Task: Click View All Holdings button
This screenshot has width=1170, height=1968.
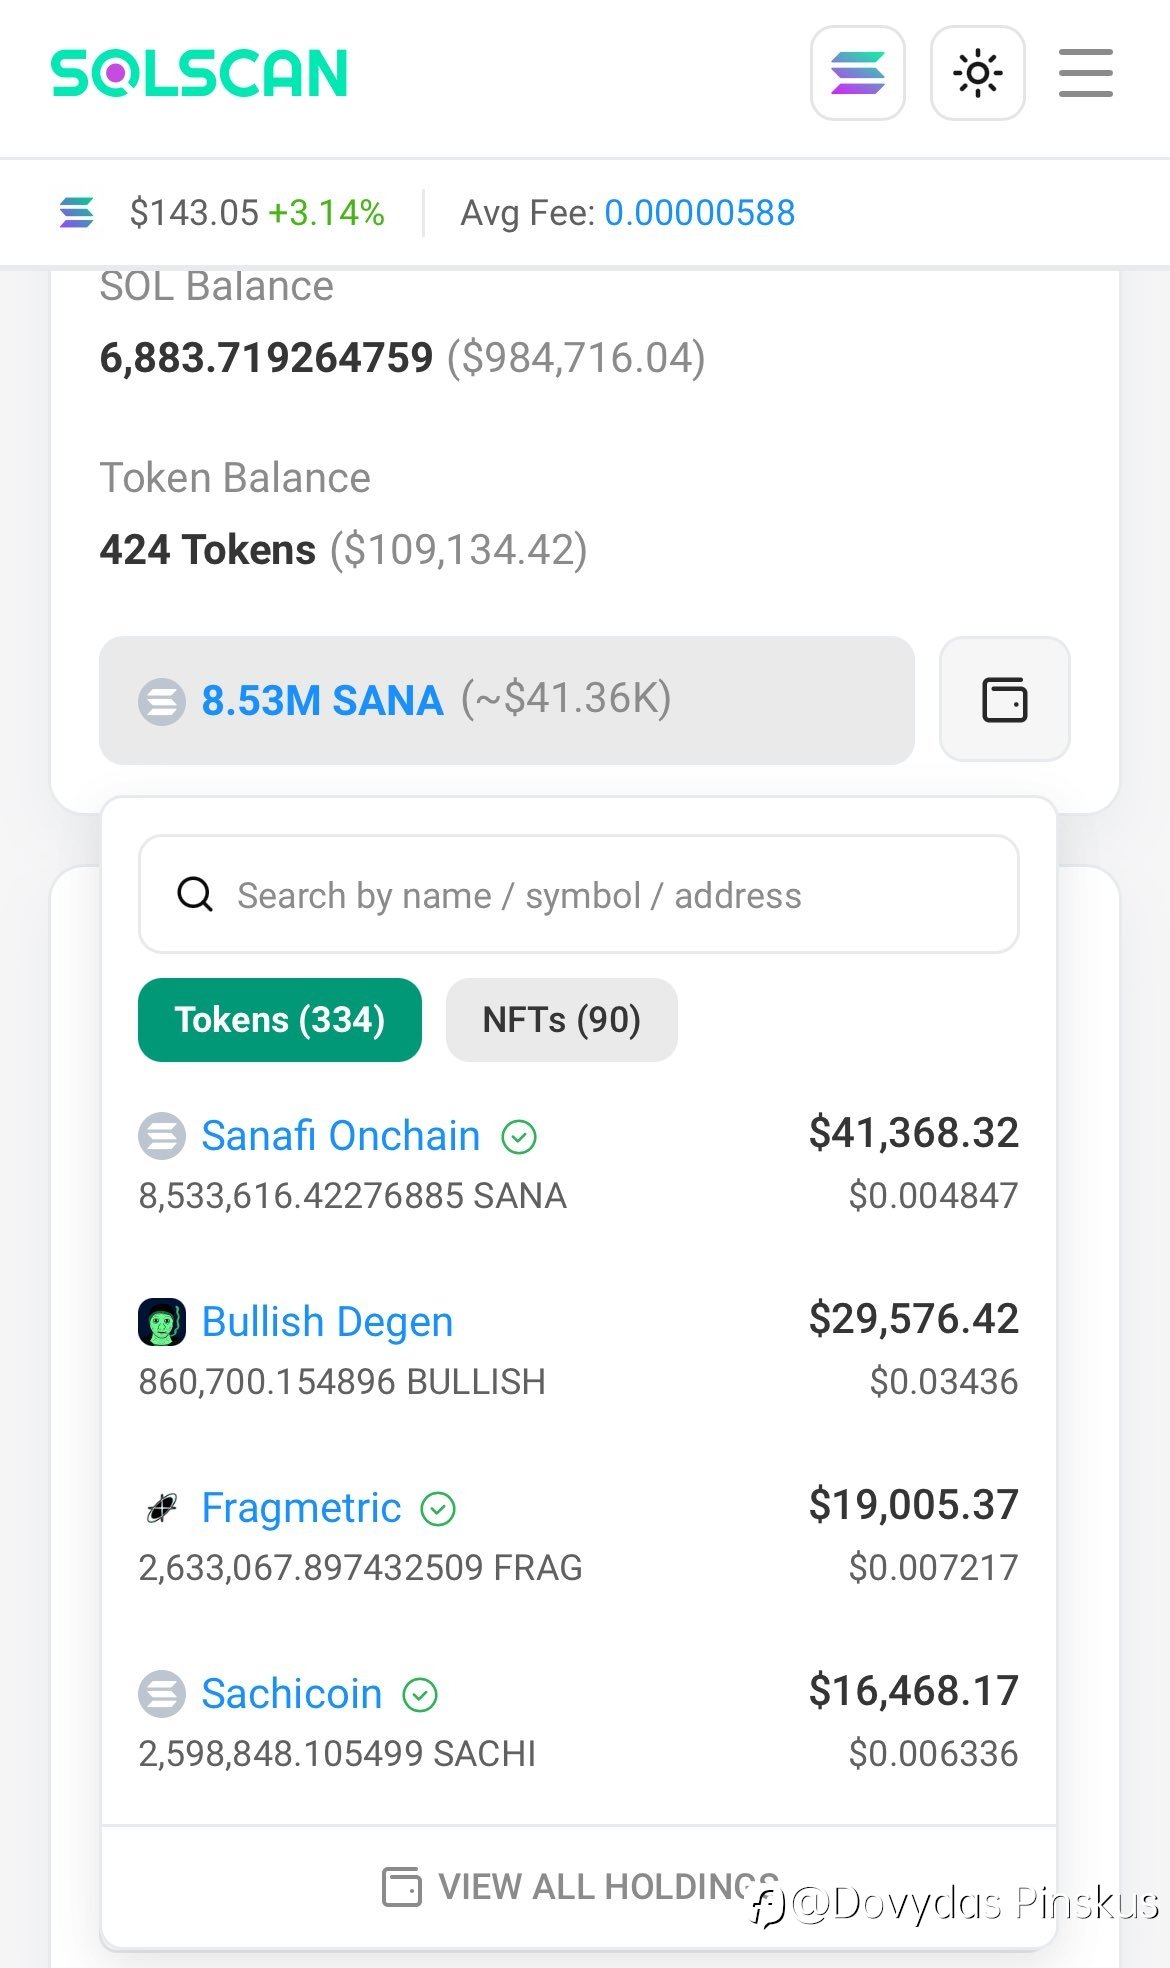Action: [x=580, y=1887]
